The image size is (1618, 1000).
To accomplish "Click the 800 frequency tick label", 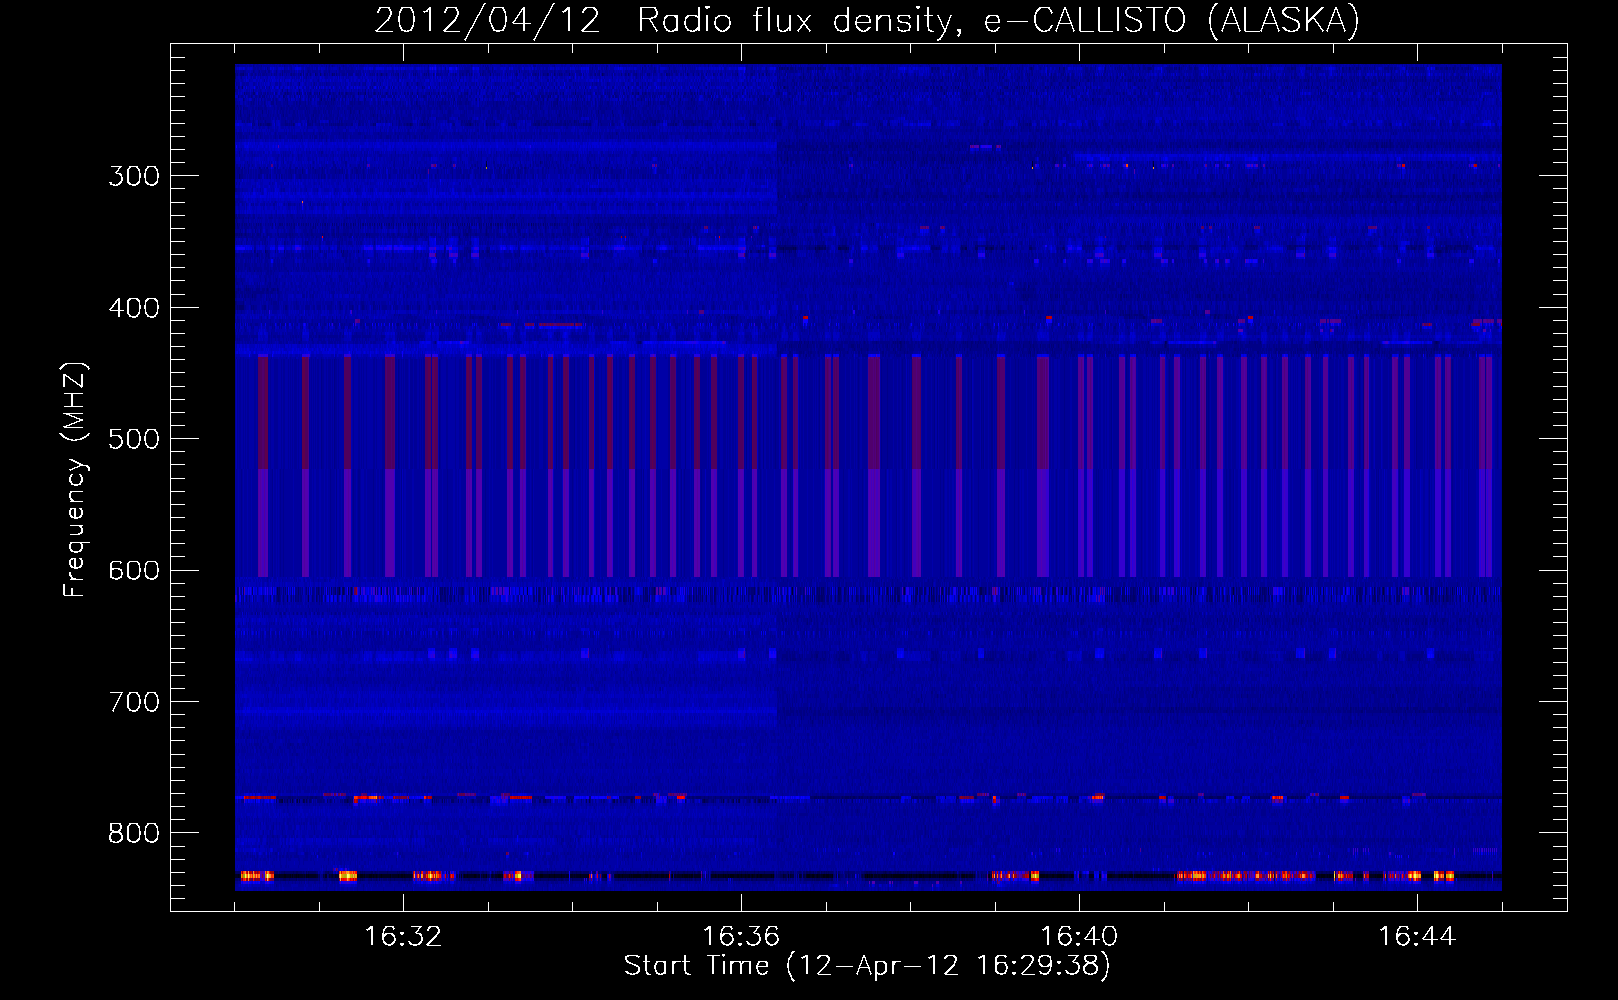I will point(134,834).
